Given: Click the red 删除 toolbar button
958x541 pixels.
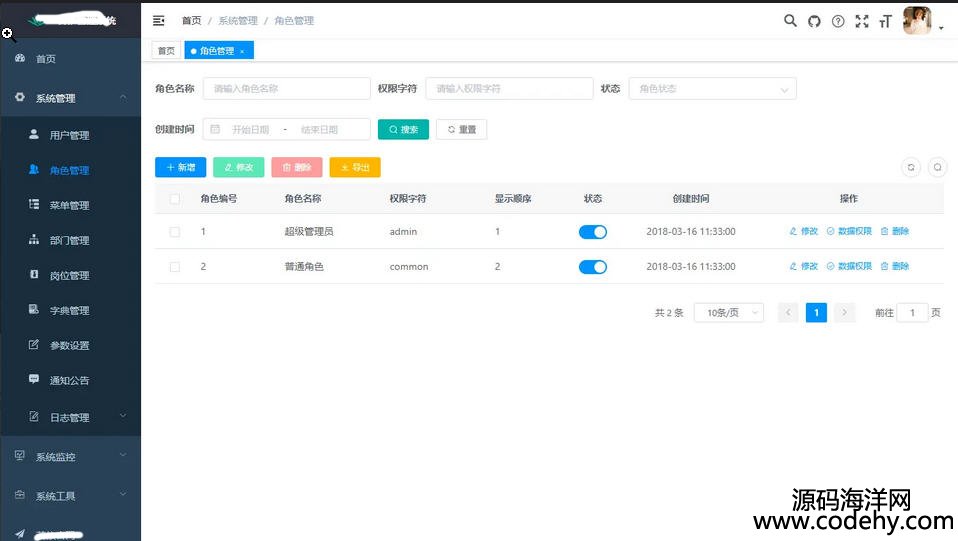Looking at the screenshot, I should coord(296,167).
